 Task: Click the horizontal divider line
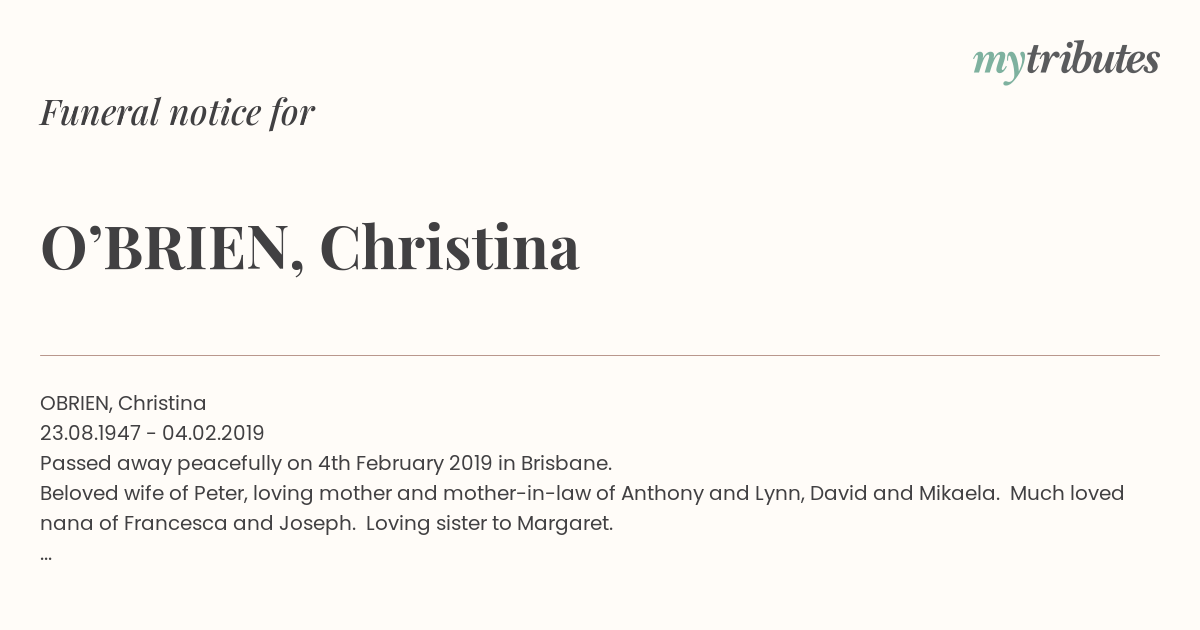click(x=600, y=355)
